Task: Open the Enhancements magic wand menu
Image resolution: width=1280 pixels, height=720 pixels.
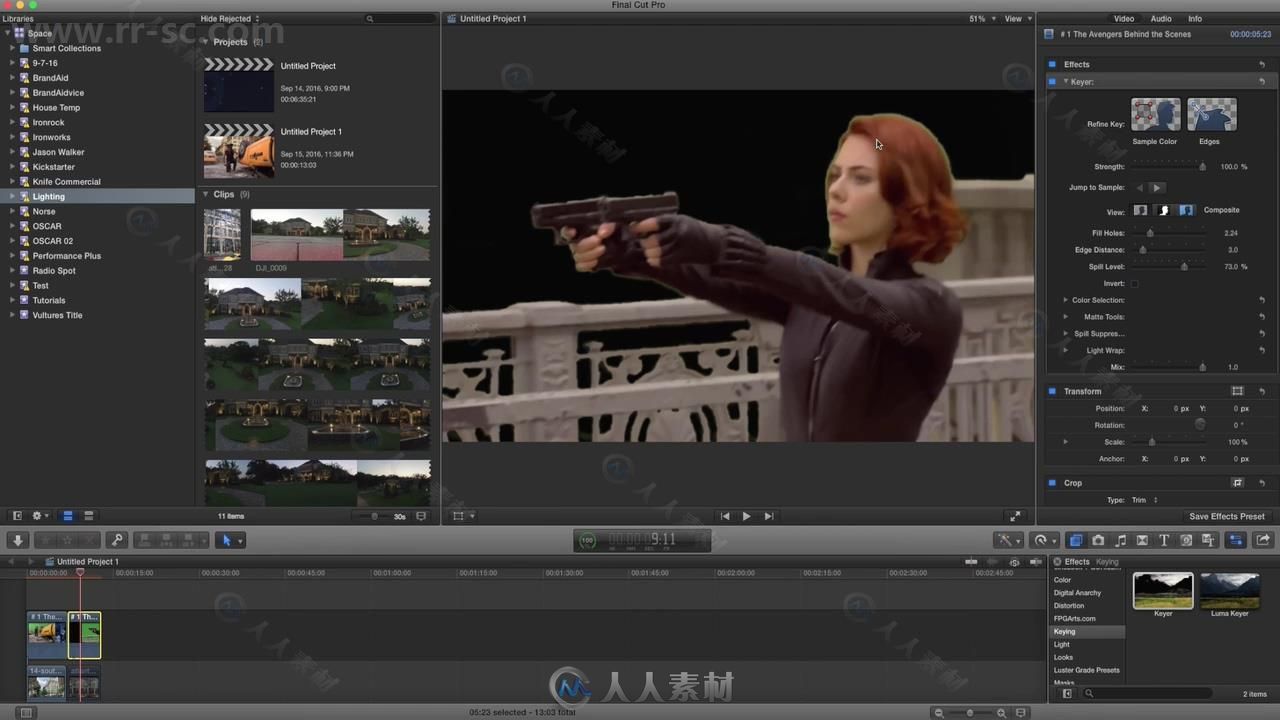Action: (1008, 540)
